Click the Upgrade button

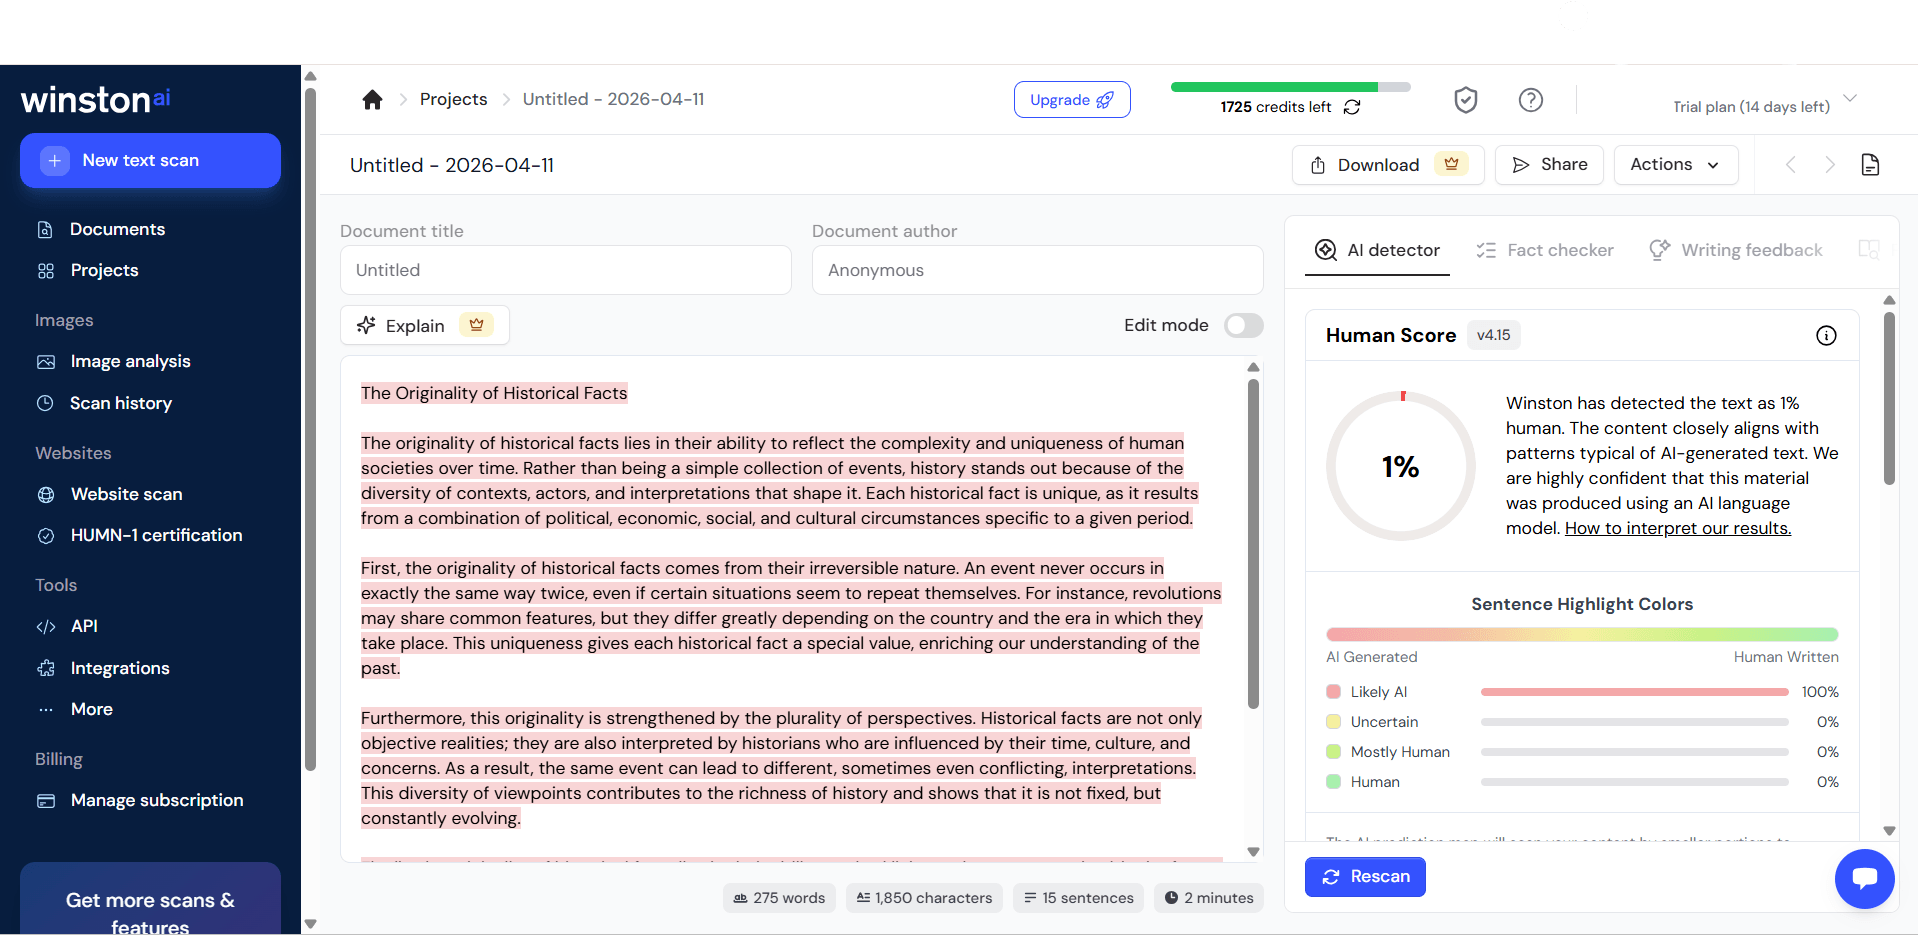point(1072,99)
